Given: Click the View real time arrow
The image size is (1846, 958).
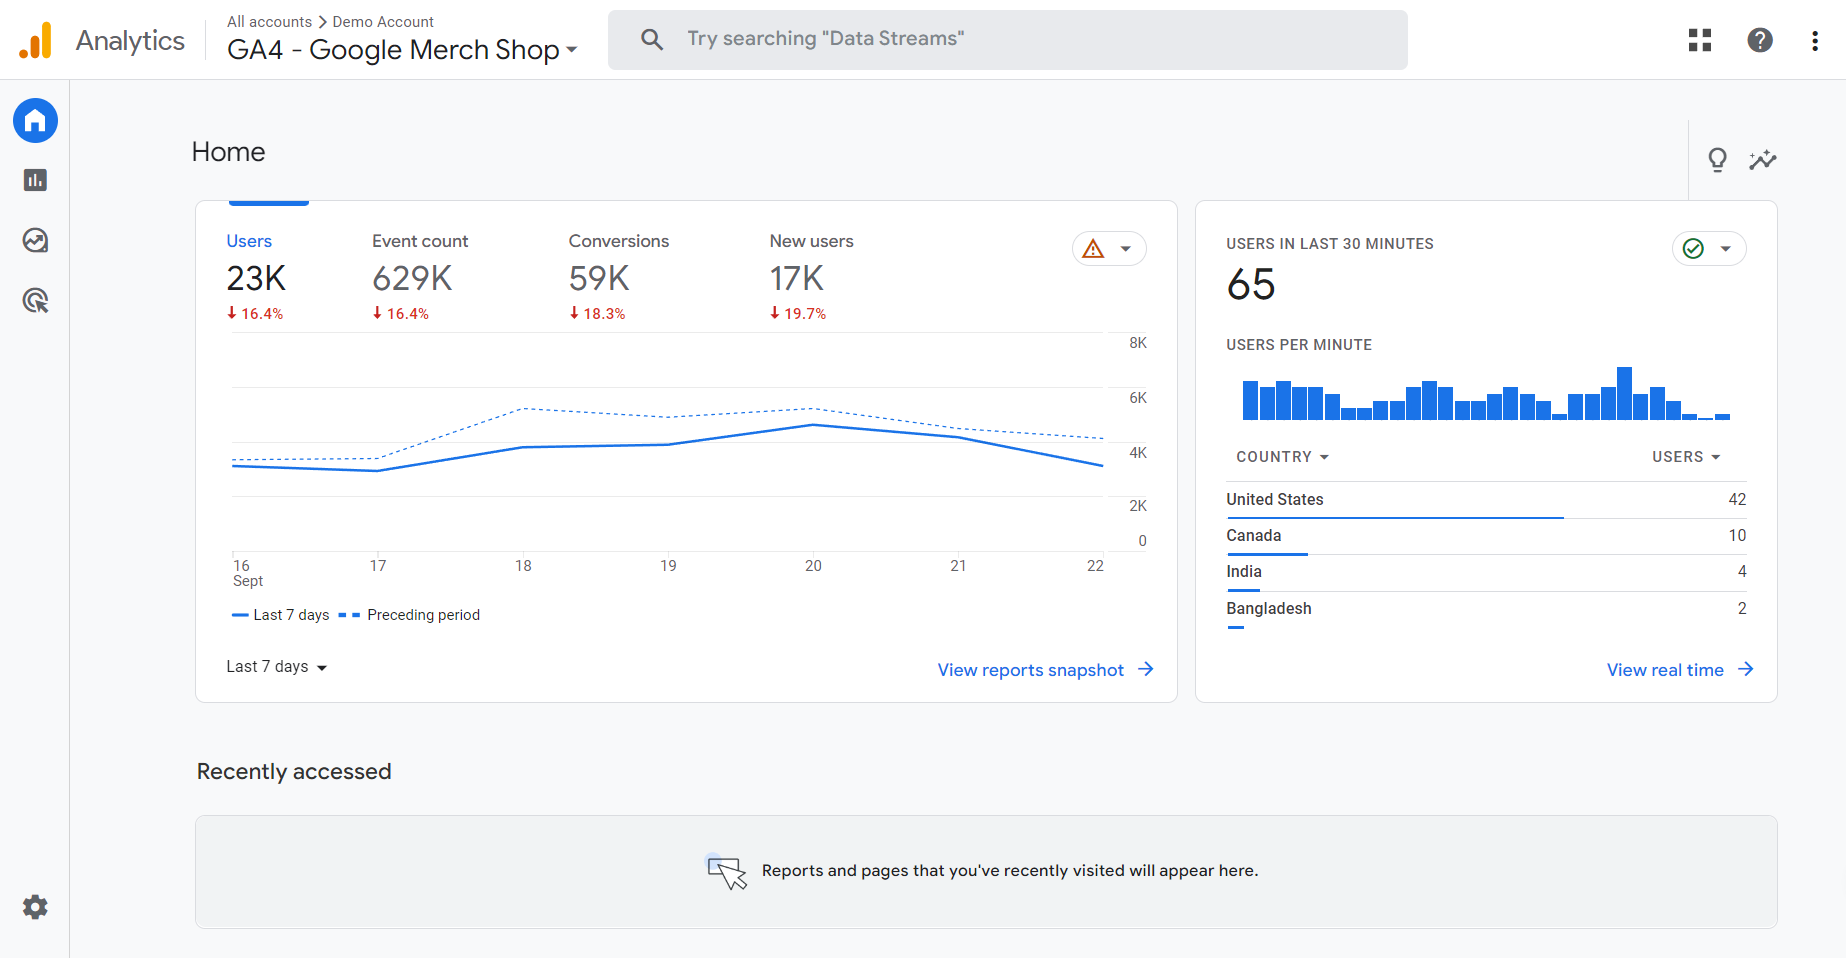Looking at the screenshot, I should 1746,669.
